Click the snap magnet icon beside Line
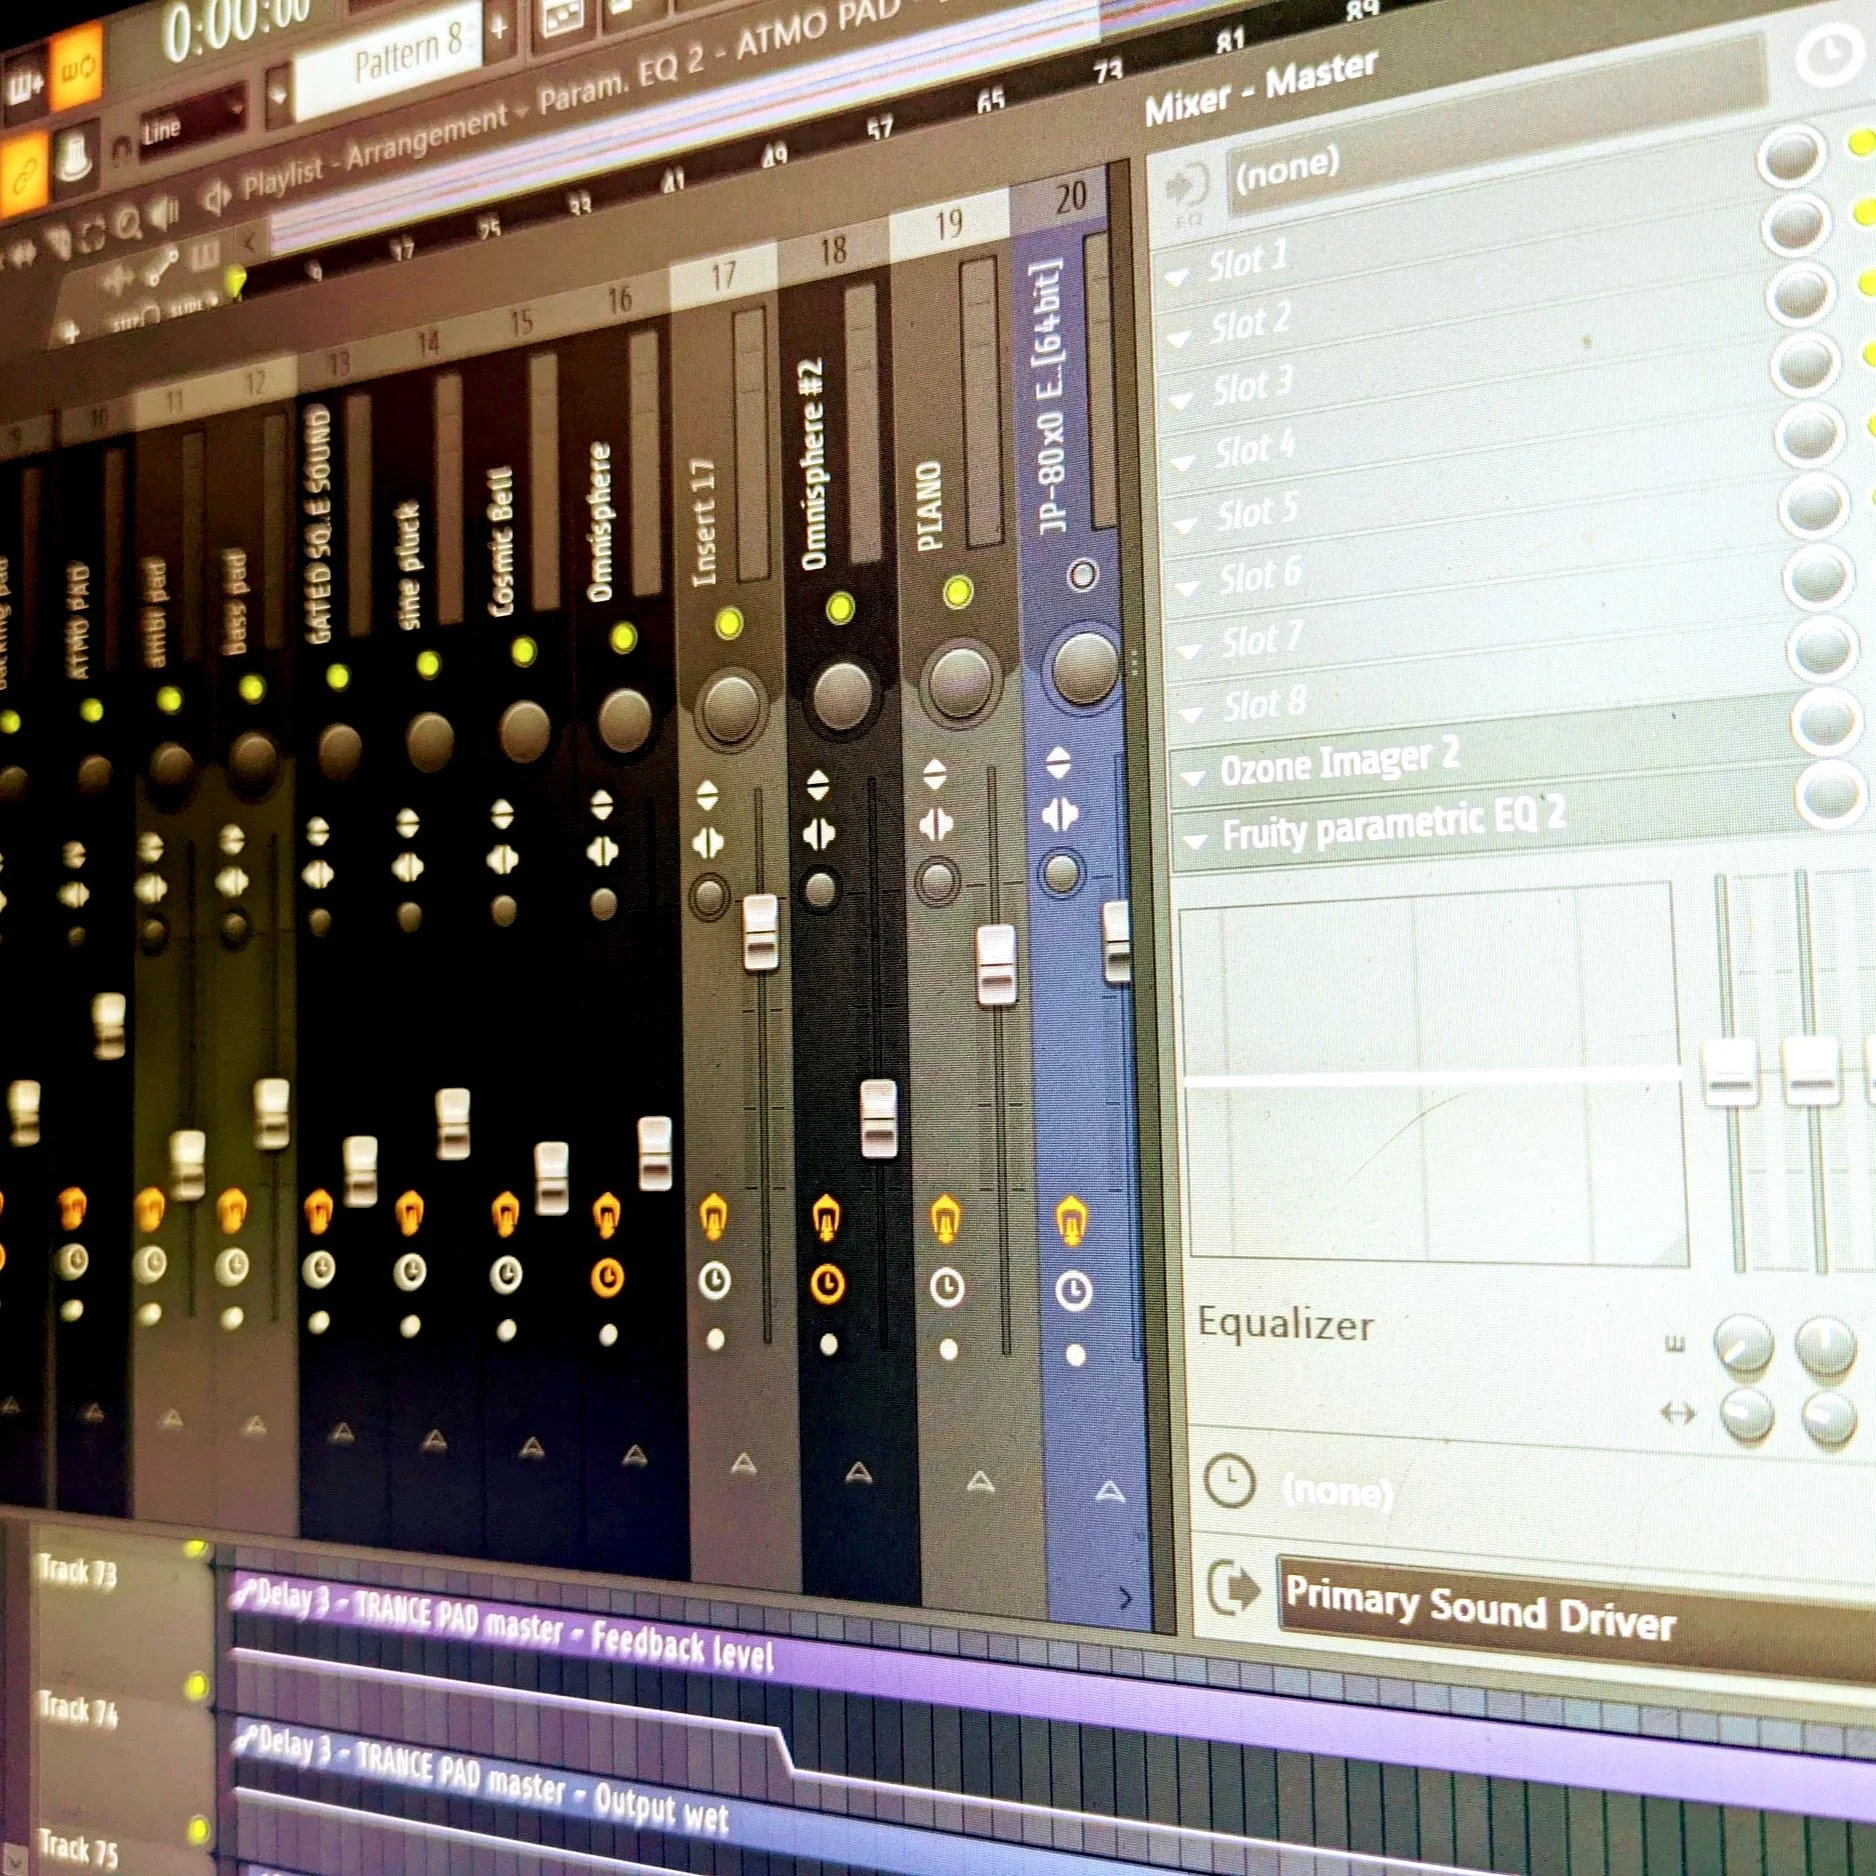Viewport: 1876px width, 1876px height. [x=121, y=149]
